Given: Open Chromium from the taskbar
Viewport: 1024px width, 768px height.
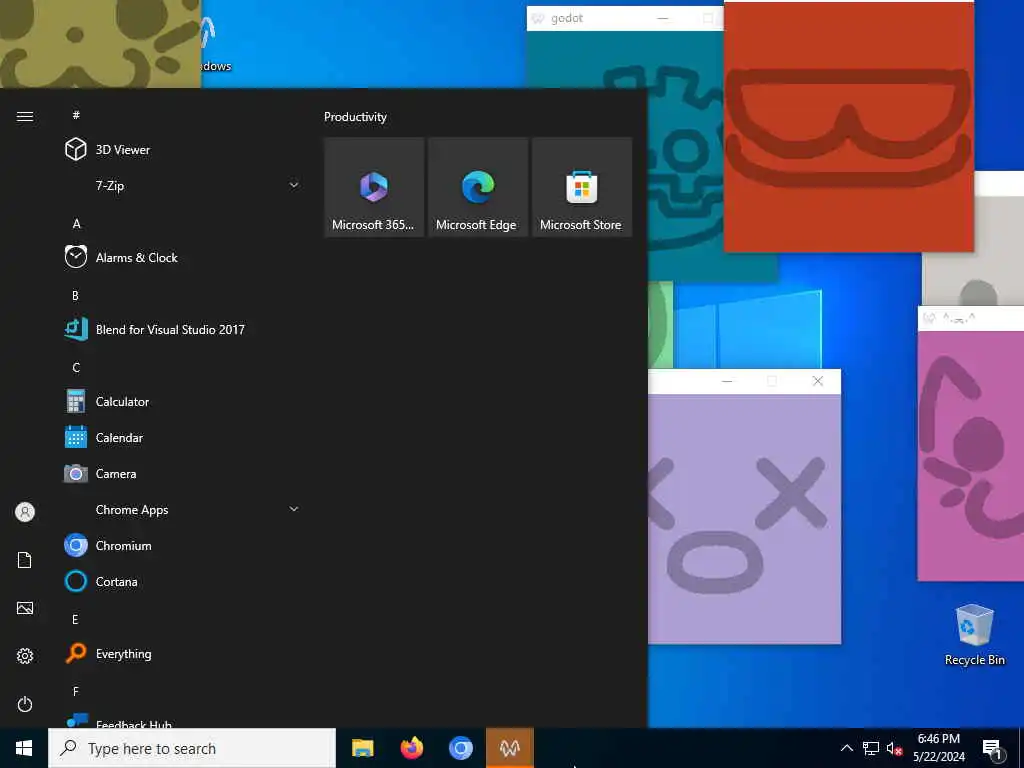Looking at the screenshot, I should pos(461,748).
